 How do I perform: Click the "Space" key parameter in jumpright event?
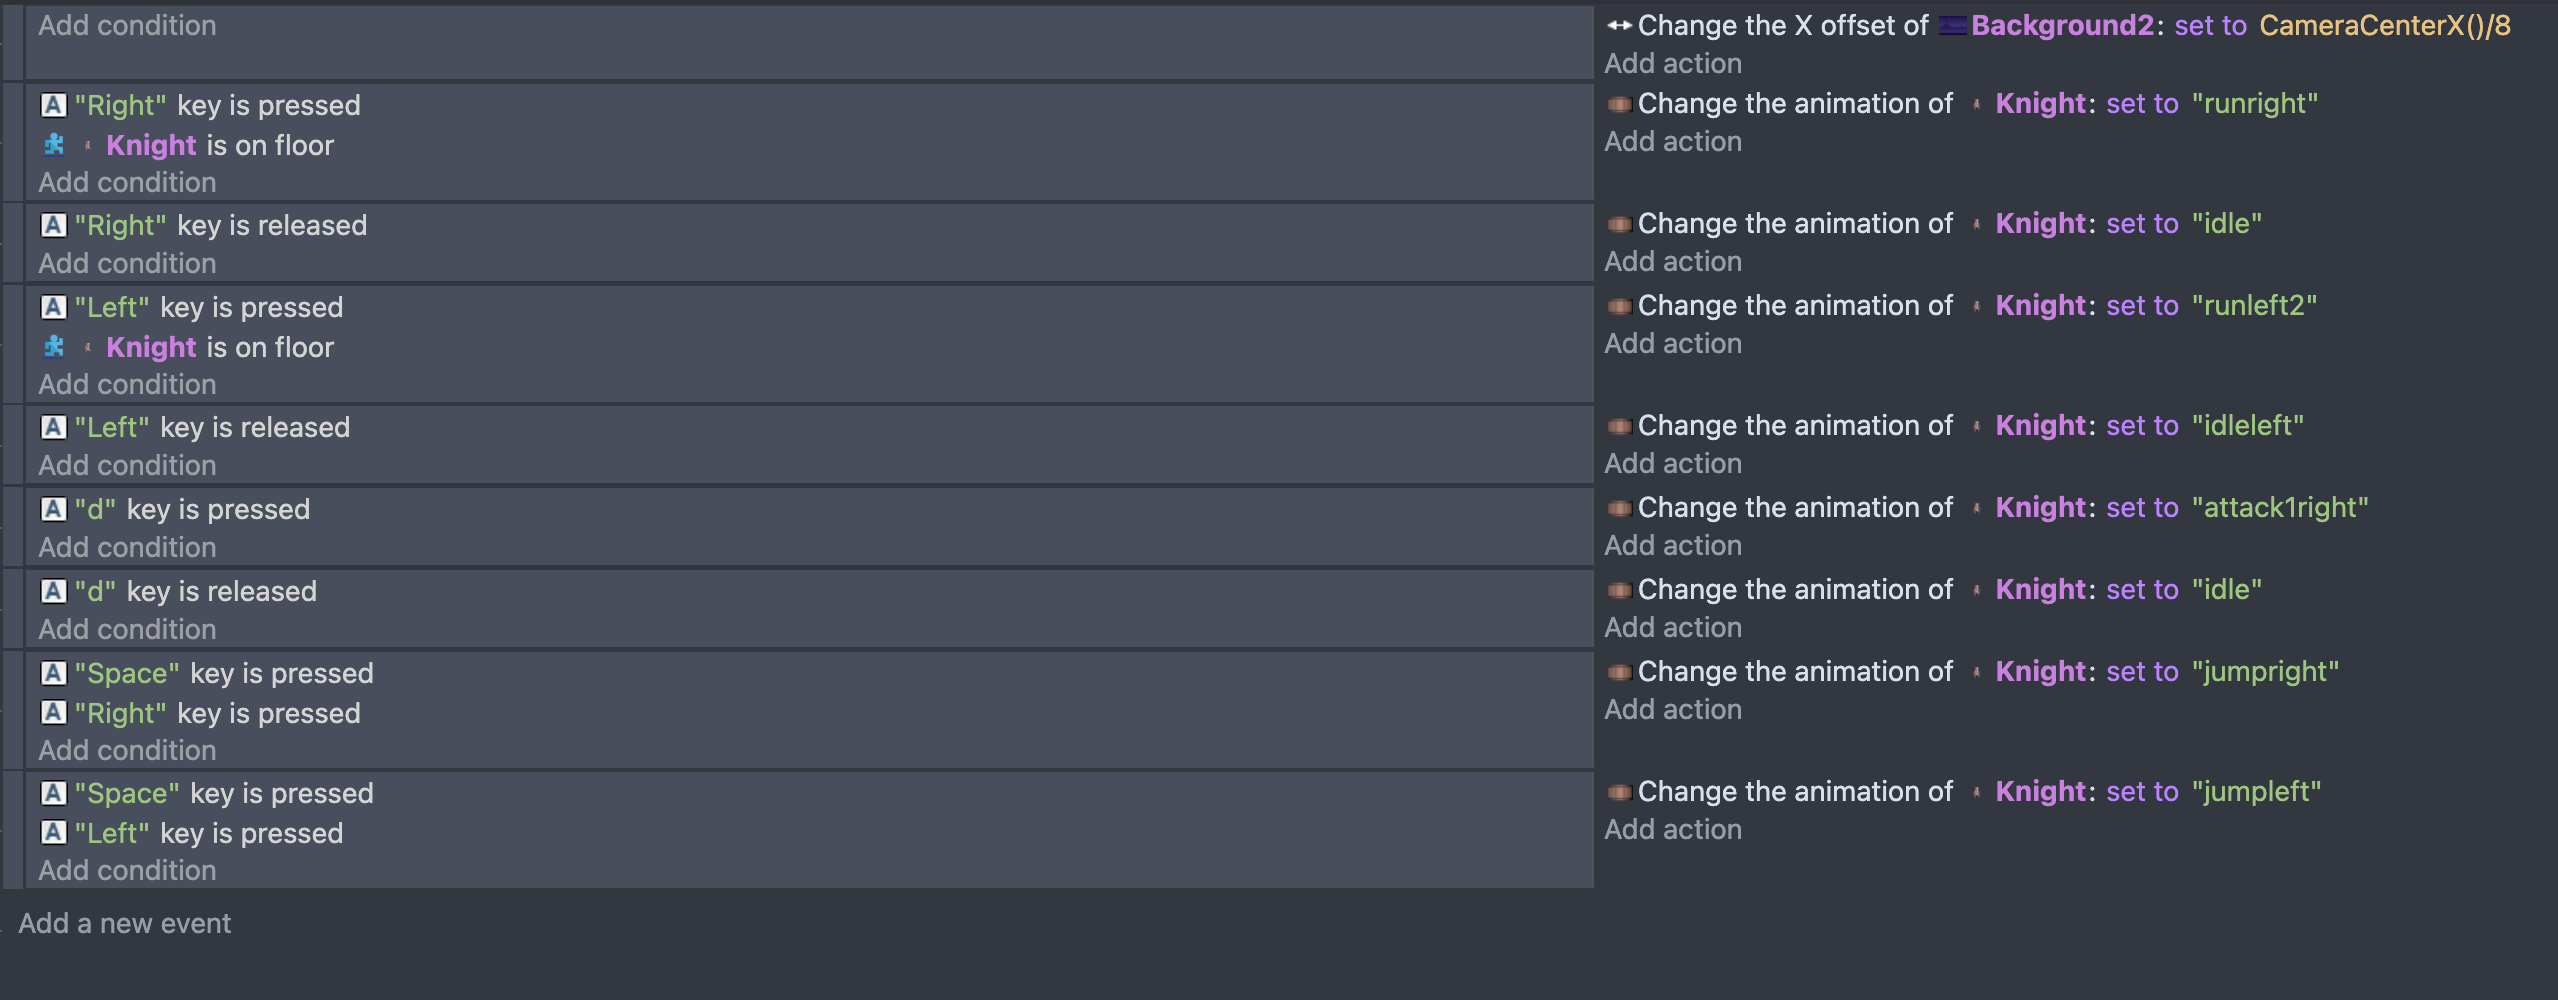tap(127, 673)
